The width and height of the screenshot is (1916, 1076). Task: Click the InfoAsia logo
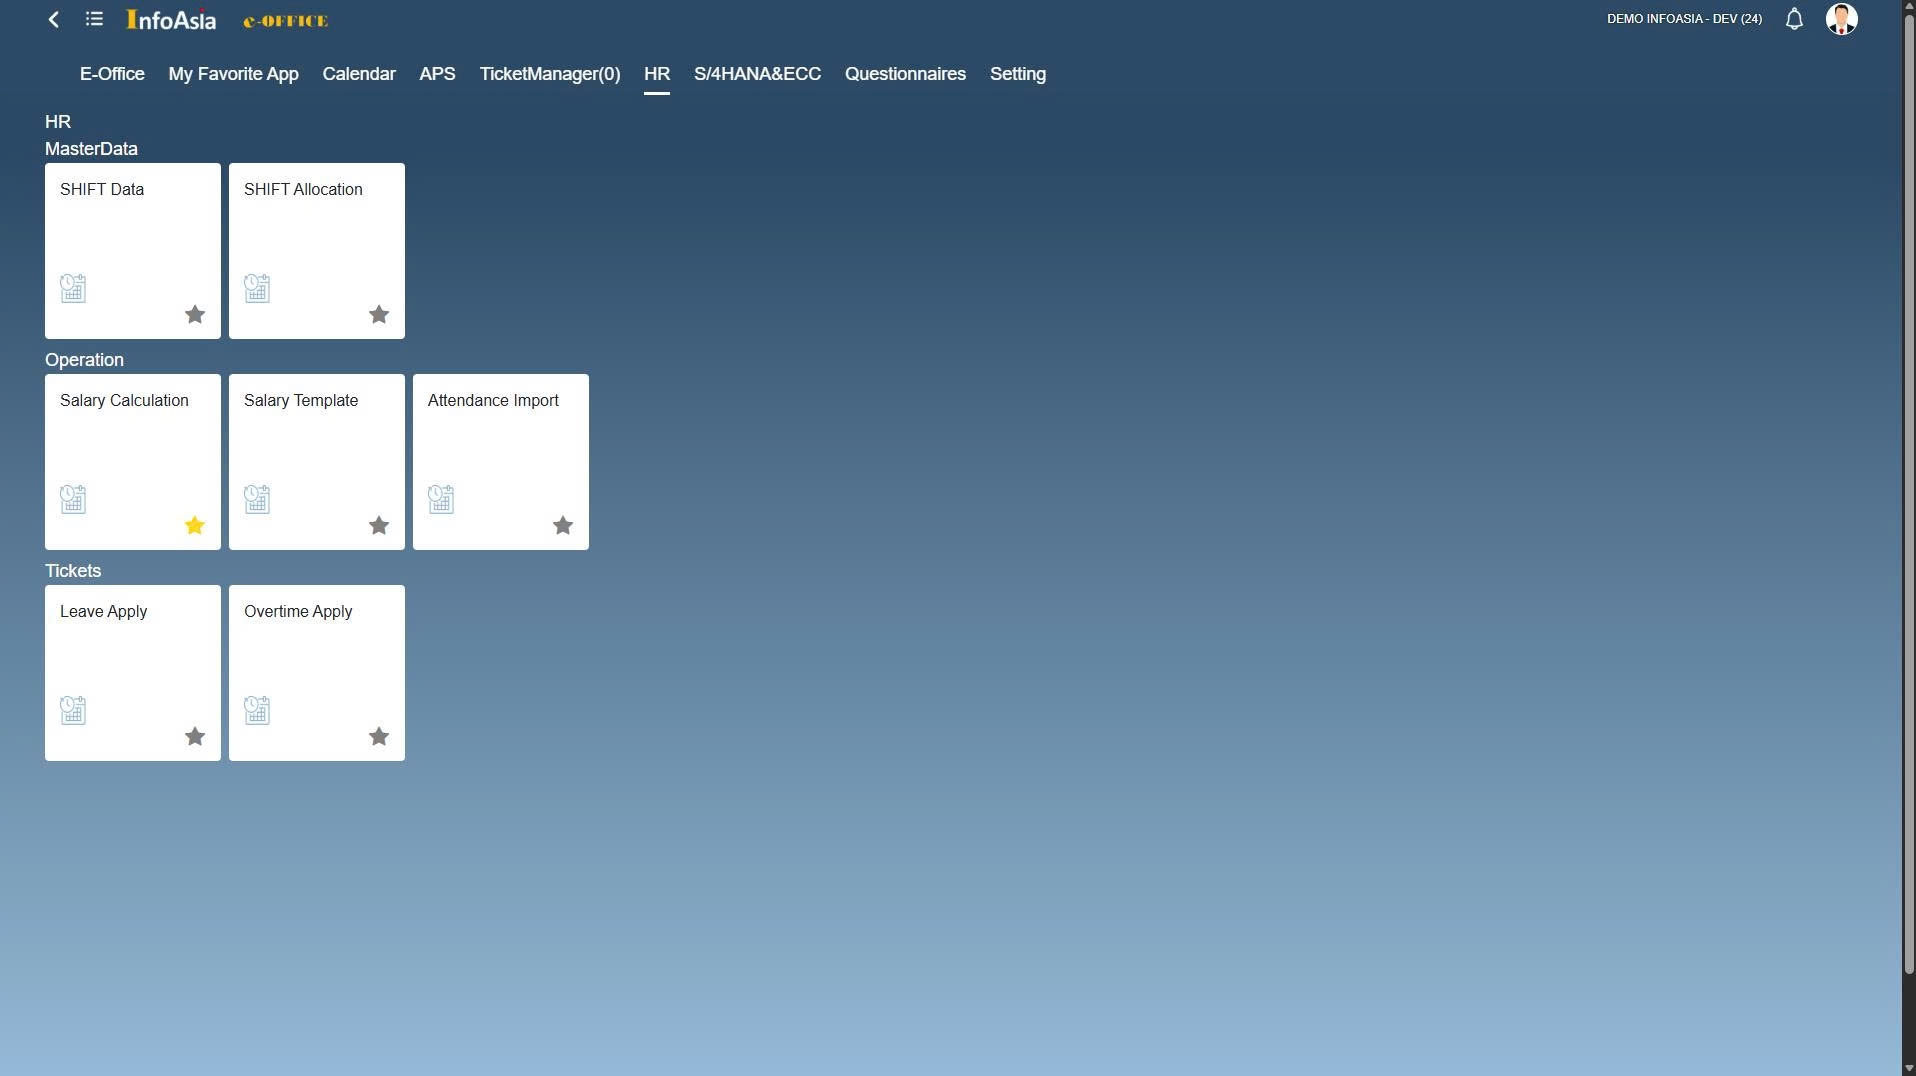pos(171,20)
